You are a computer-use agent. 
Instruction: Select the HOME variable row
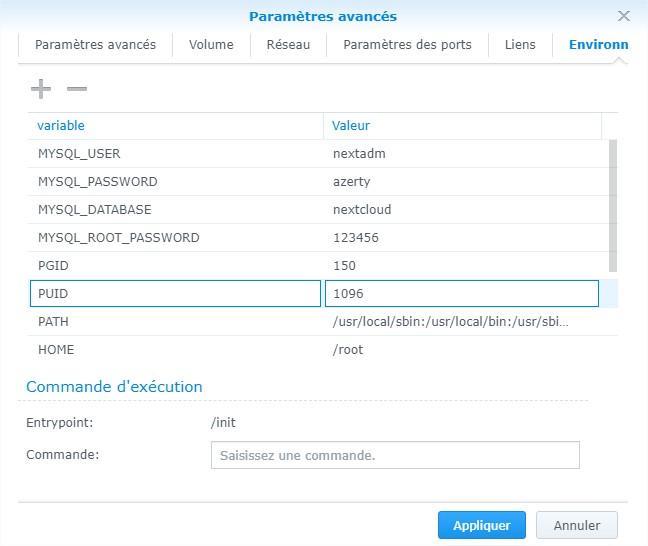tap(56, 350)
